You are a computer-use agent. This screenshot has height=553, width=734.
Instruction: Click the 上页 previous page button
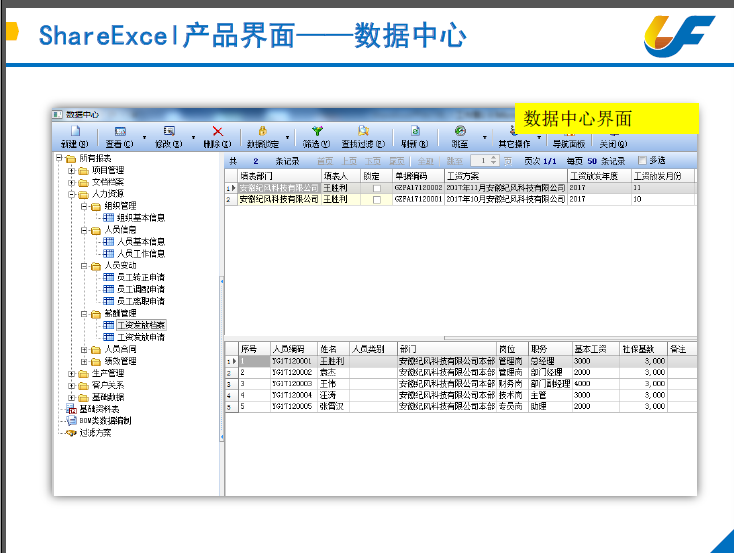(x=349, y=161)
